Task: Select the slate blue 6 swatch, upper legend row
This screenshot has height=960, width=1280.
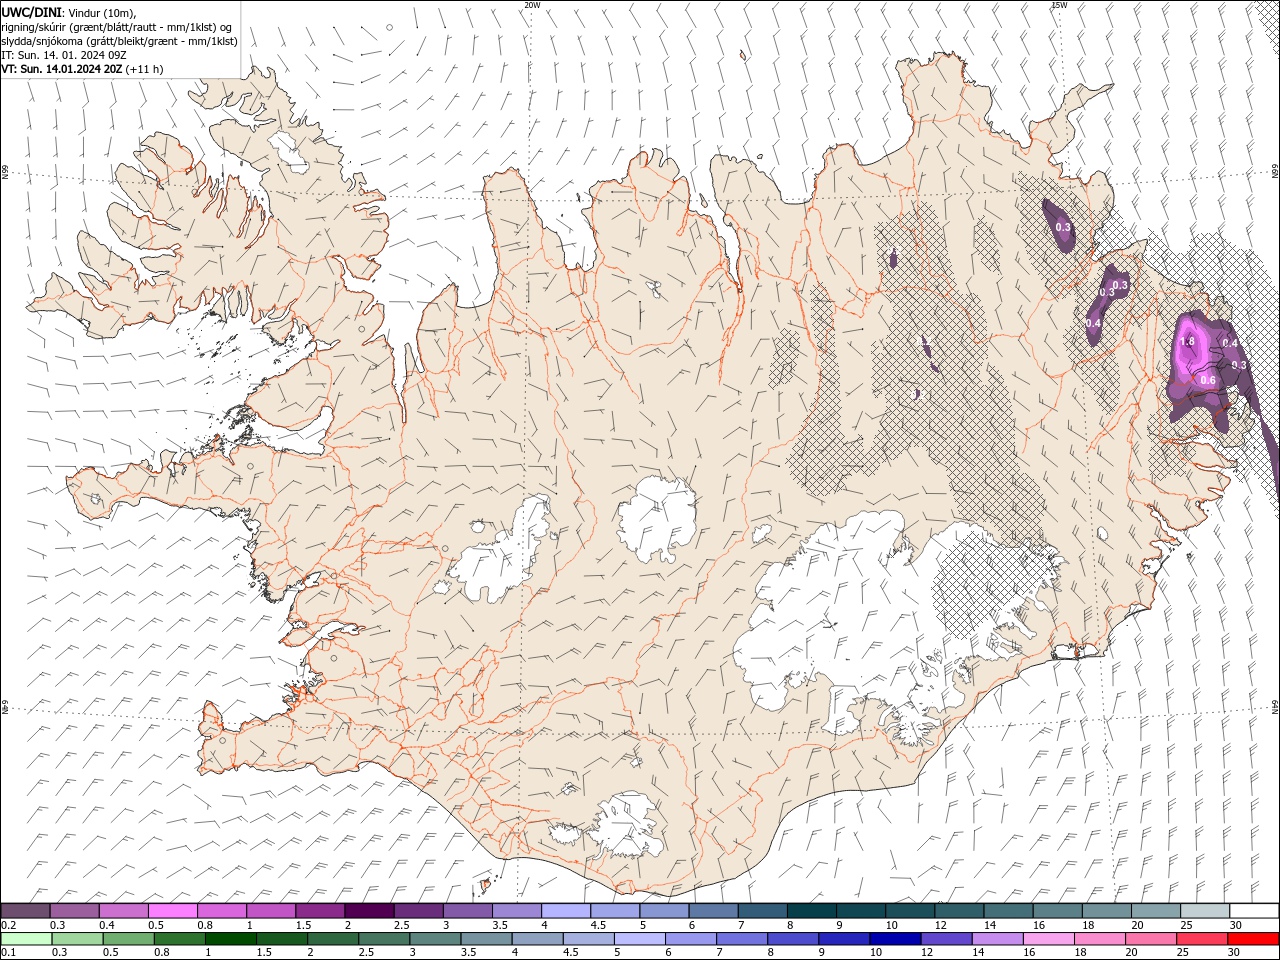Action: [713, 911]
